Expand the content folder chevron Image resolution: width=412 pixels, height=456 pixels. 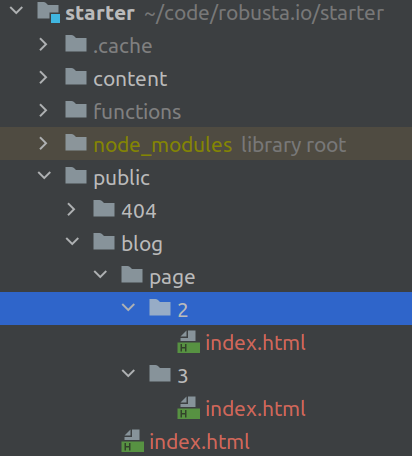click(x=43, y=77)
